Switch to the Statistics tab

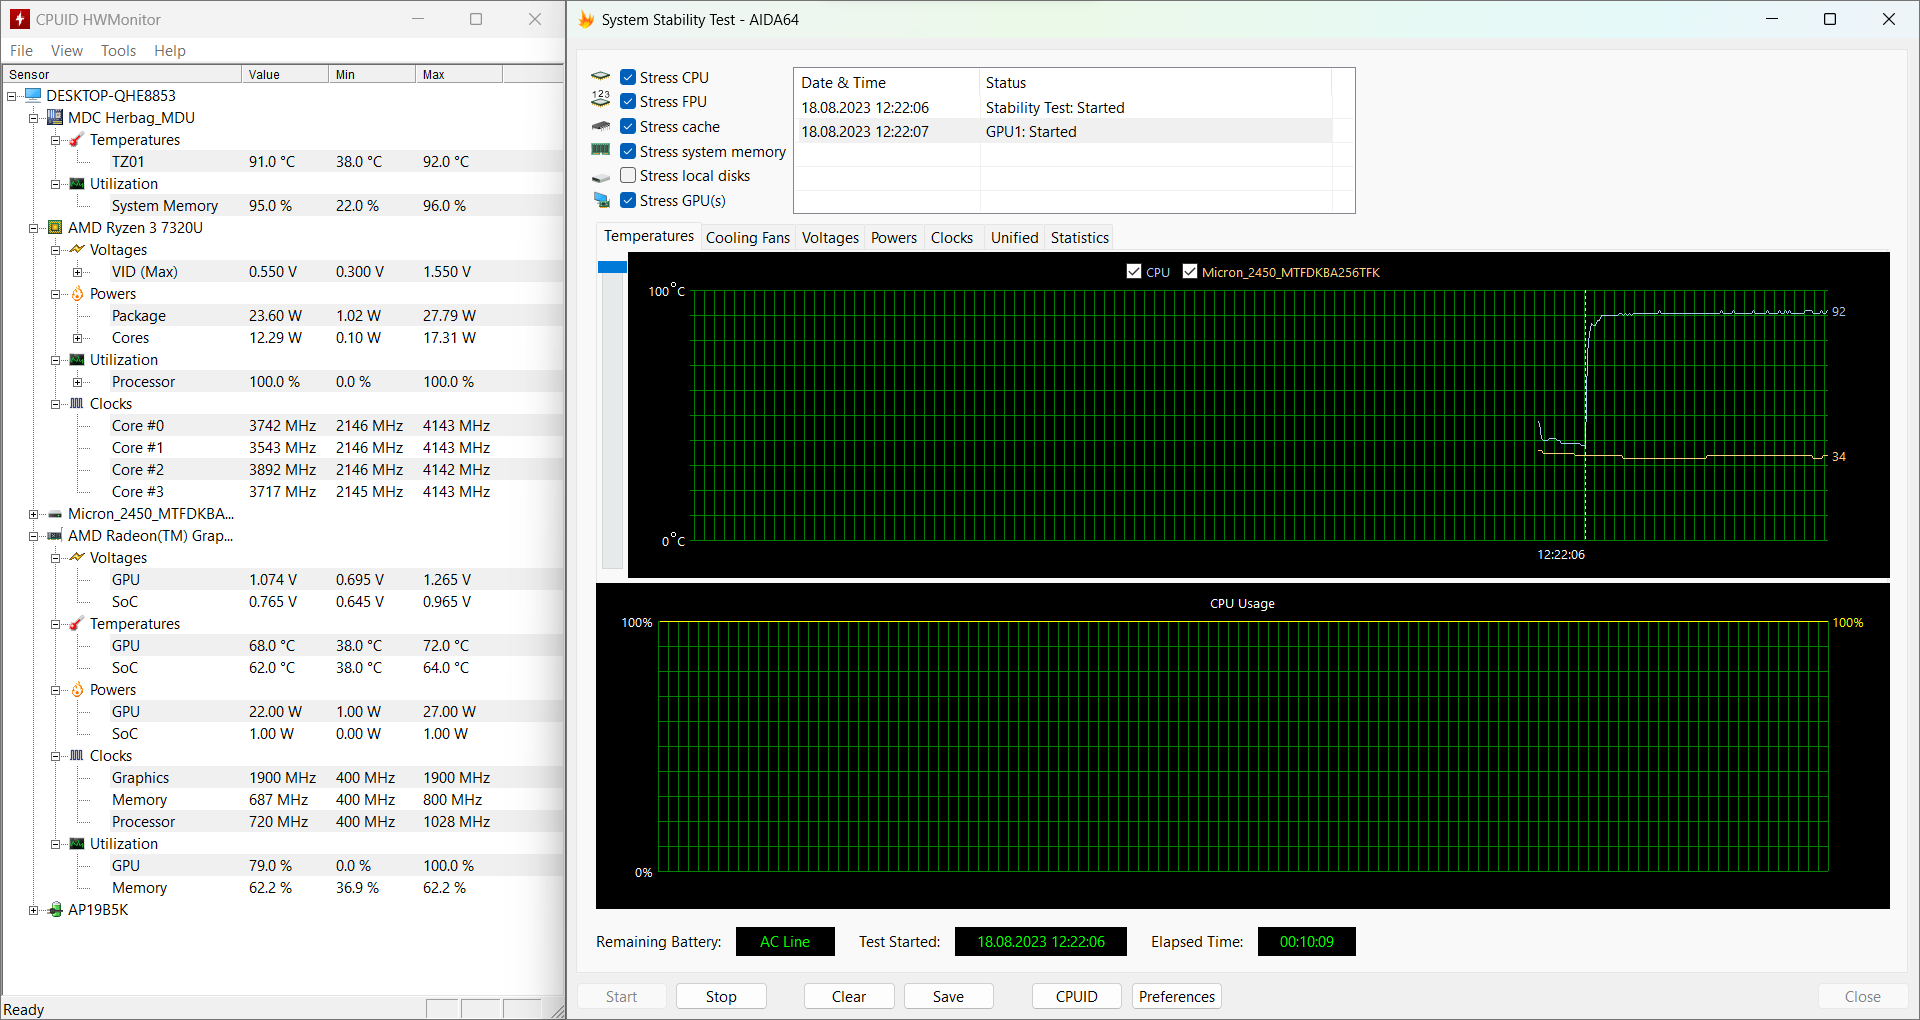click(x=1080, y=238)
